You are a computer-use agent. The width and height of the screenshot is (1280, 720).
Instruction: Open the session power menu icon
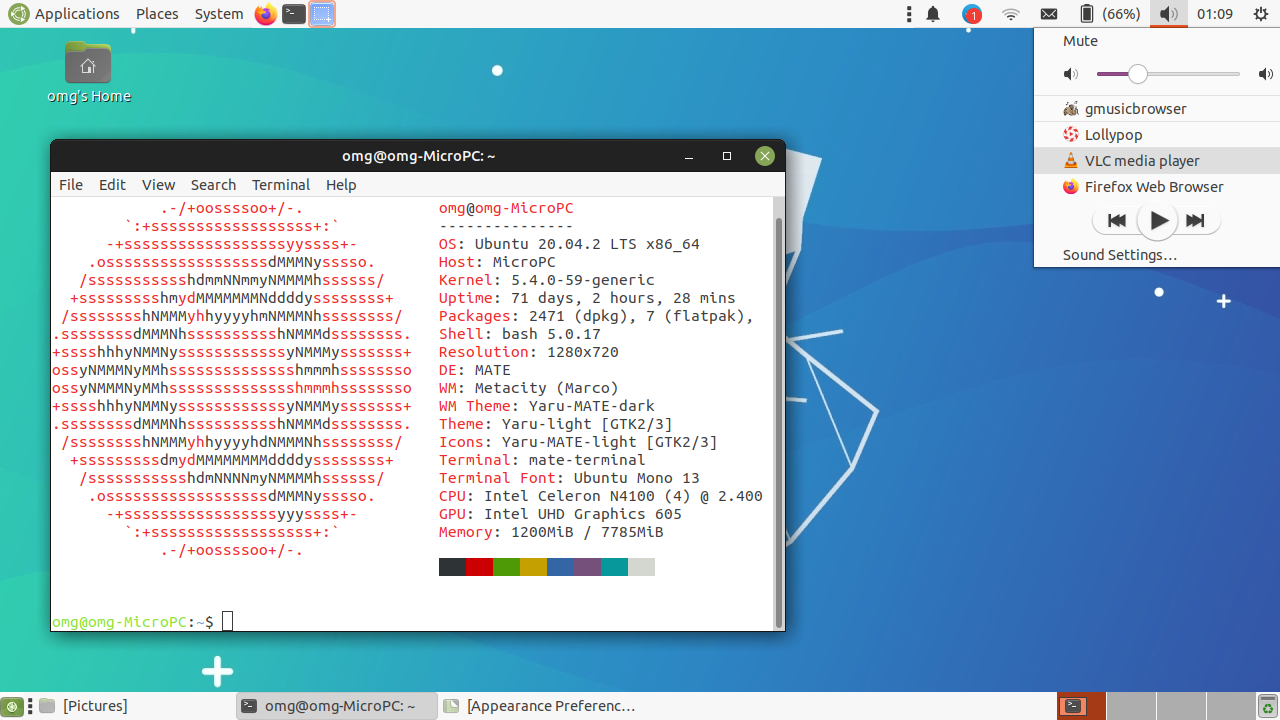click(1260, 14)
